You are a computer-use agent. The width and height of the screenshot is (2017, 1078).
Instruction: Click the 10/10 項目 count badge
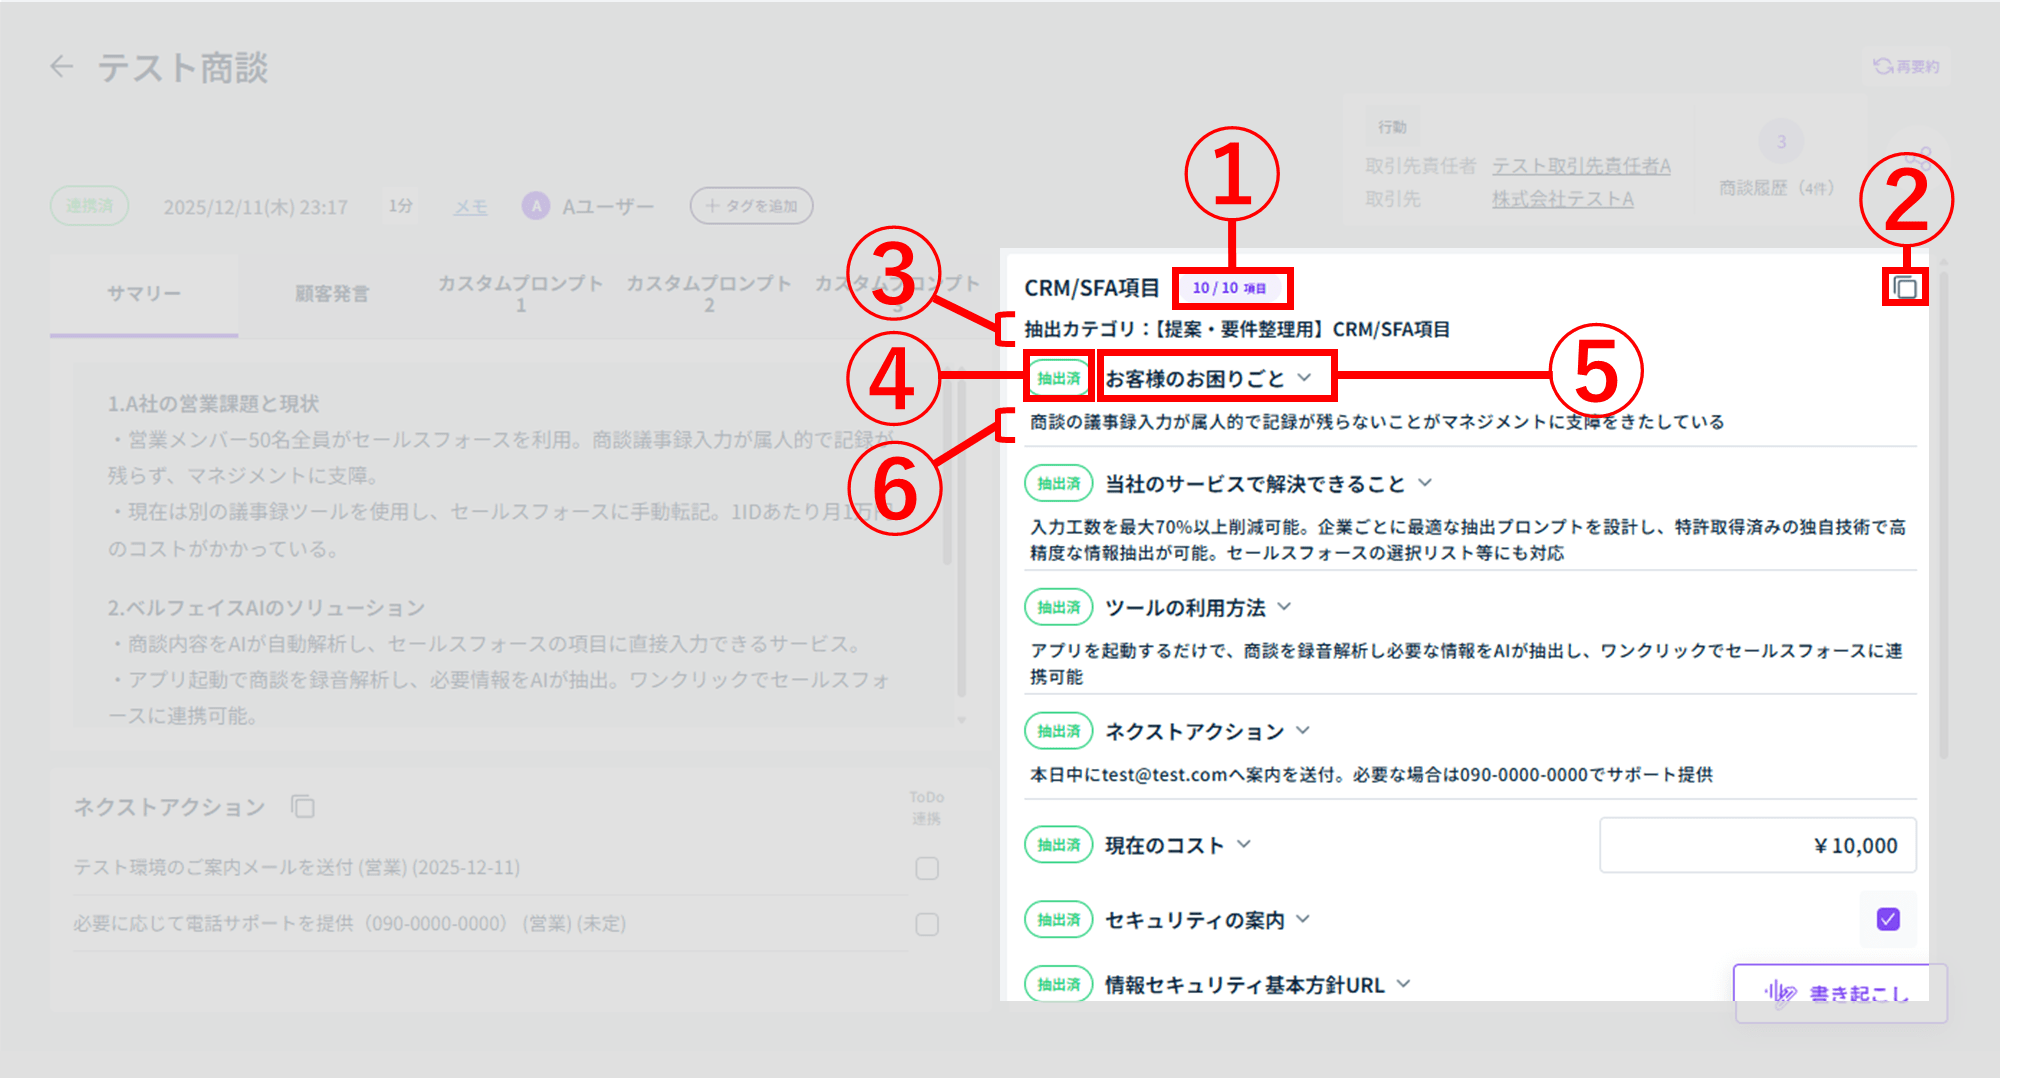1231,288
